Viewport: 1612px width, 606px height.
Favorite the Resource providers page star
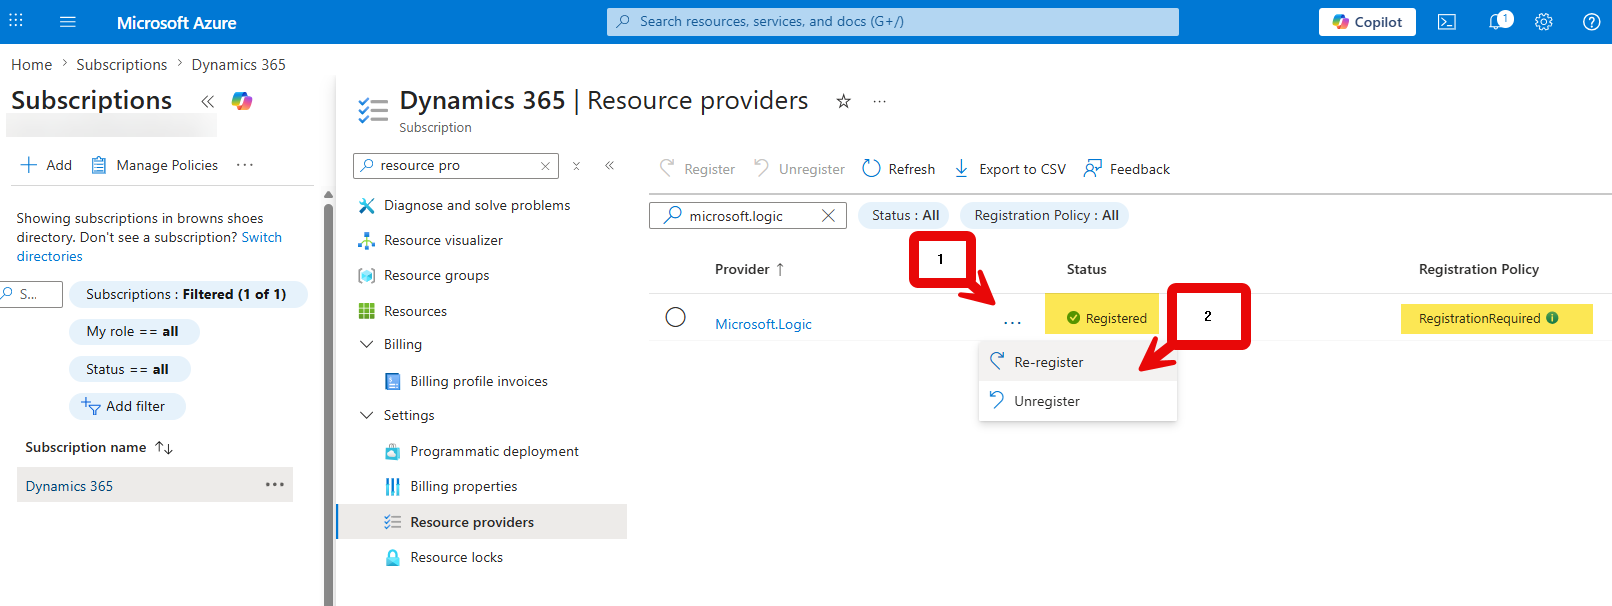pyautogui.click(x=844, y=101)
